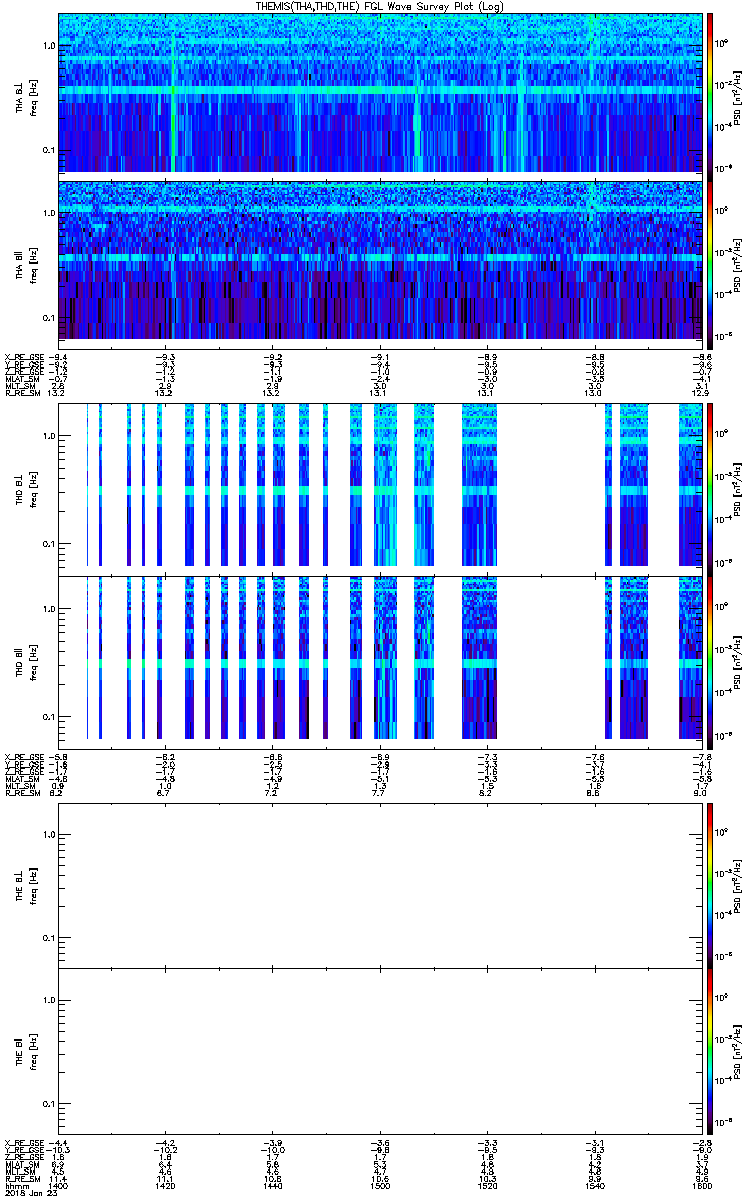Click the empty THE B⊥ panel

coord(380,884)
